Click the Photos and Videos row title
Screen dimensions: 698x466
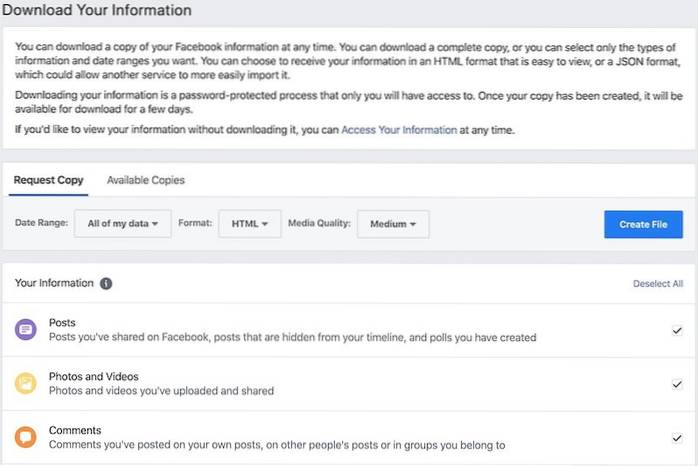tap(93, 377)
